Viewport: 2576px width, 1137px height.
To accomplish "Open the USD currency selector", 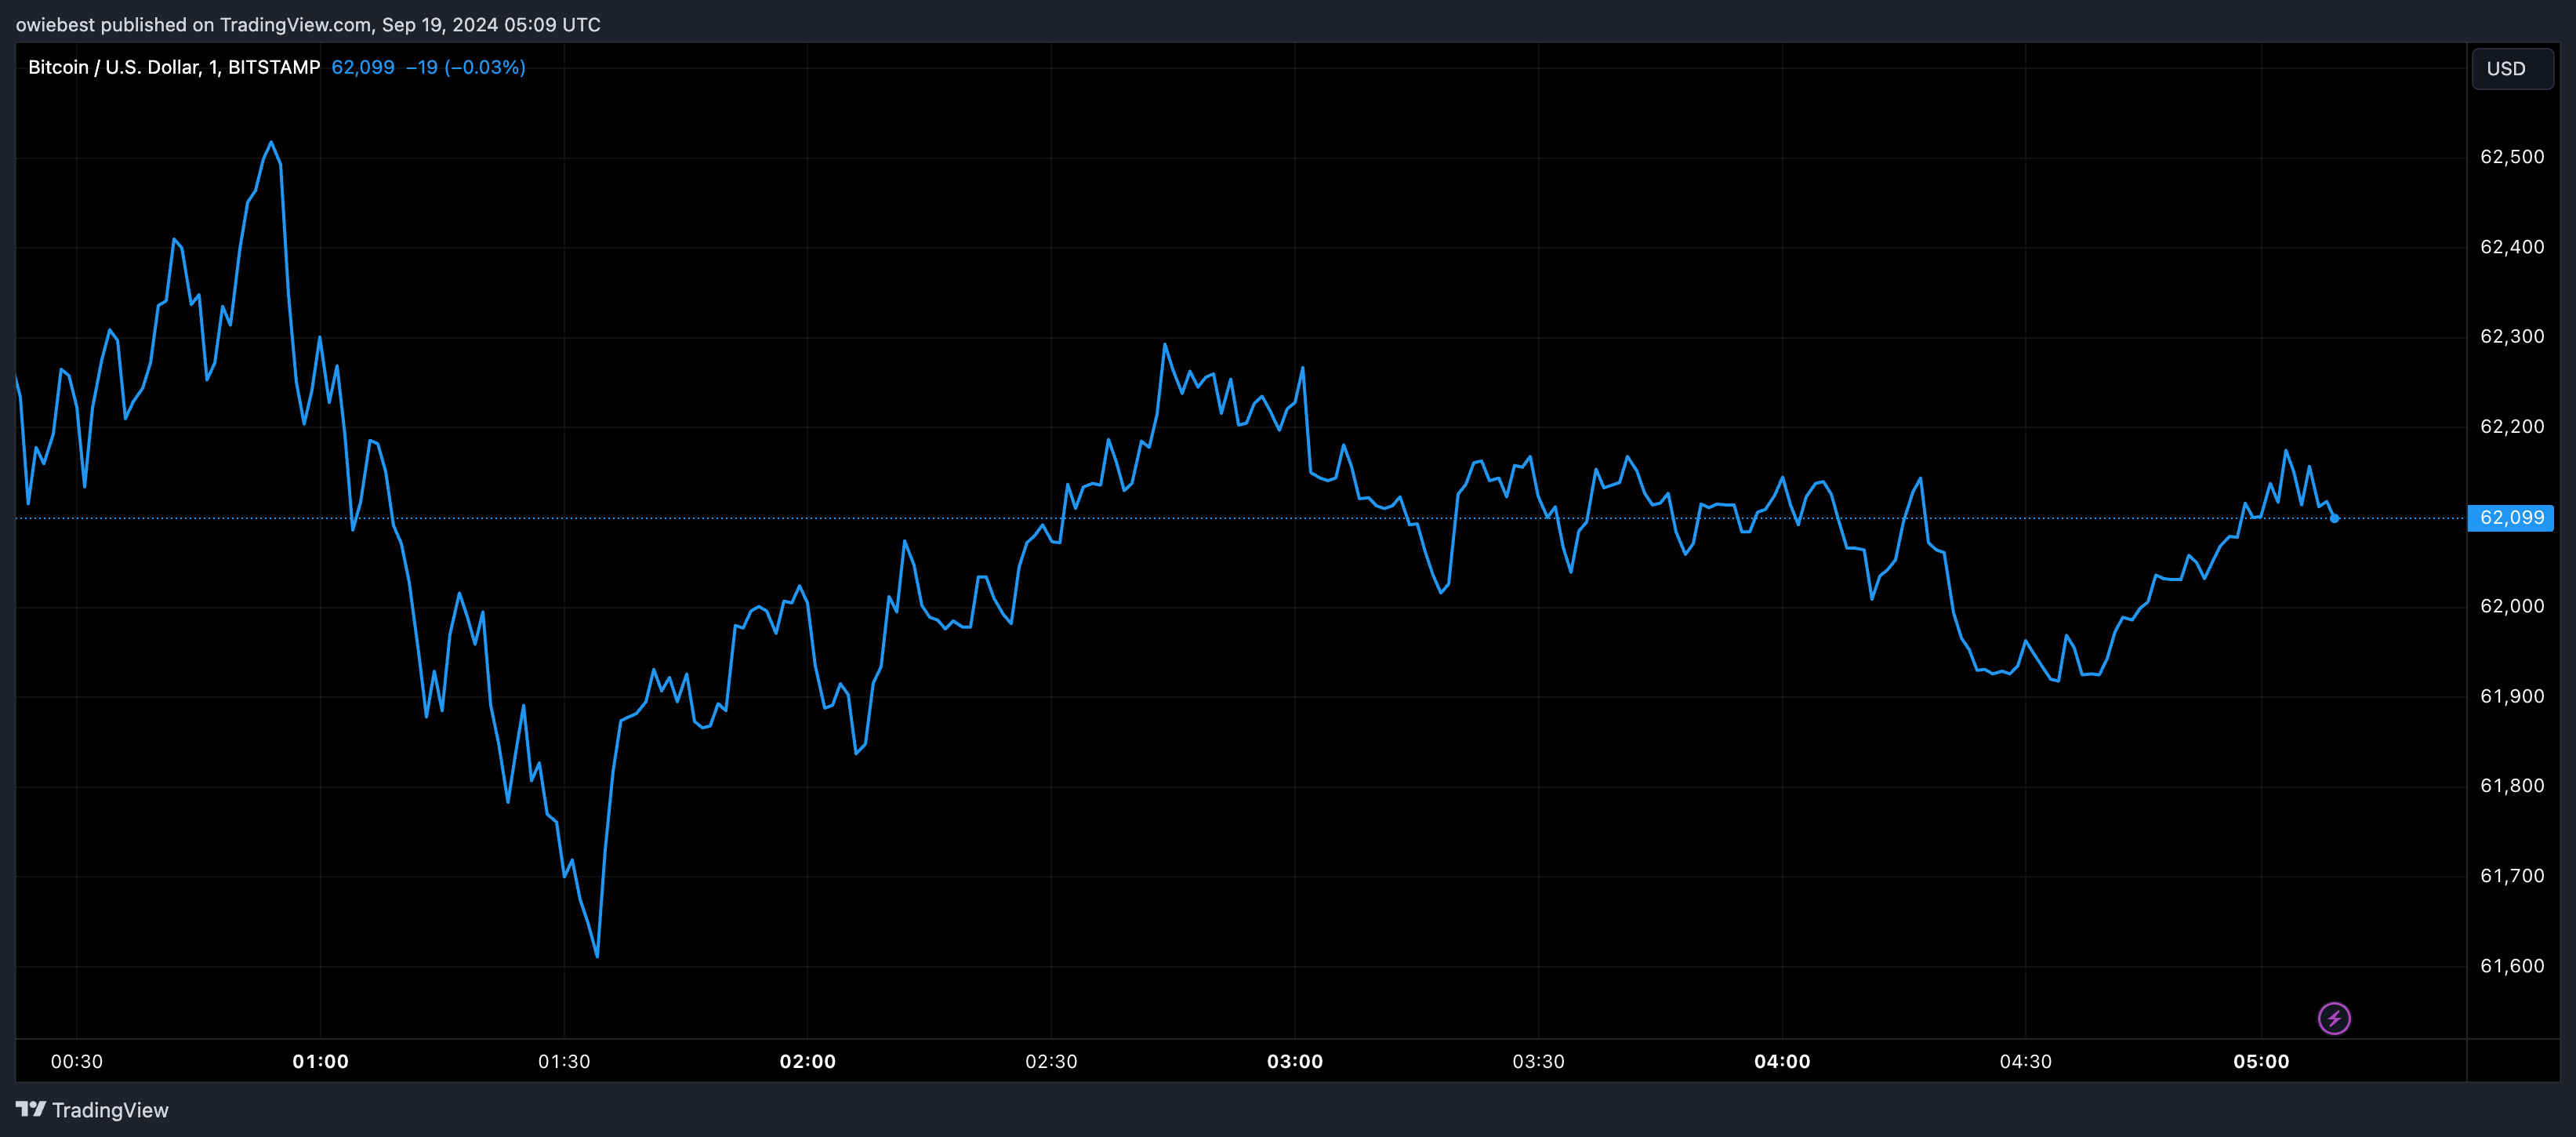I will tap(2512, 69).
